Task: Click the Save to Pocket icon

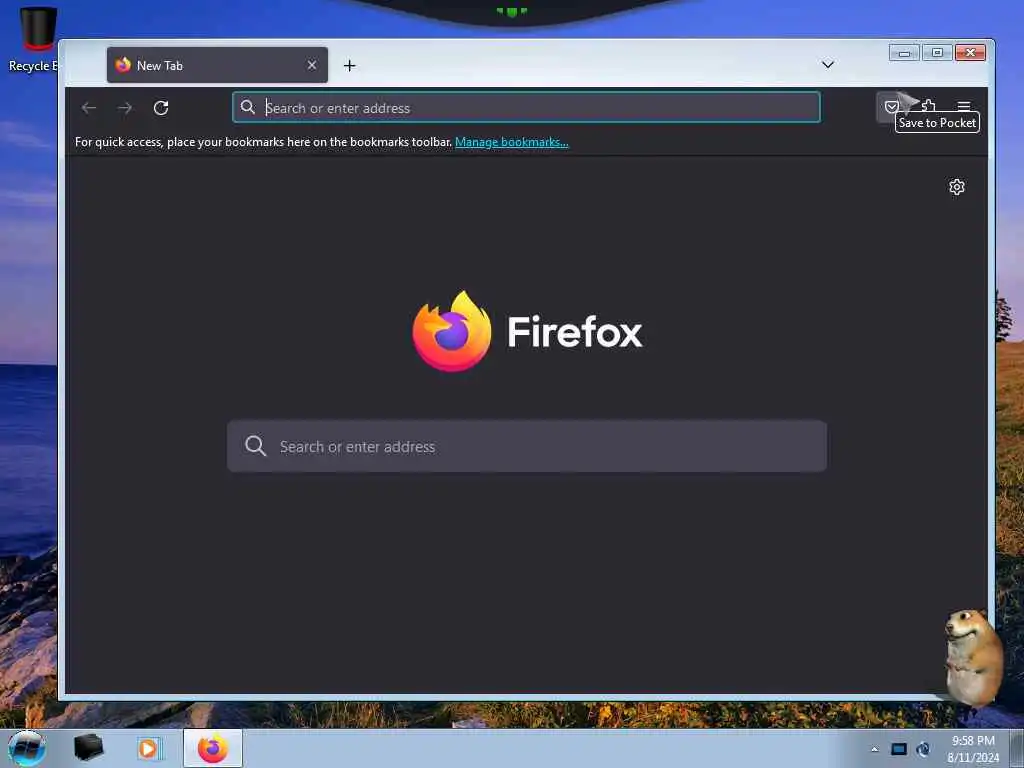Action: (x=891, y=107)
